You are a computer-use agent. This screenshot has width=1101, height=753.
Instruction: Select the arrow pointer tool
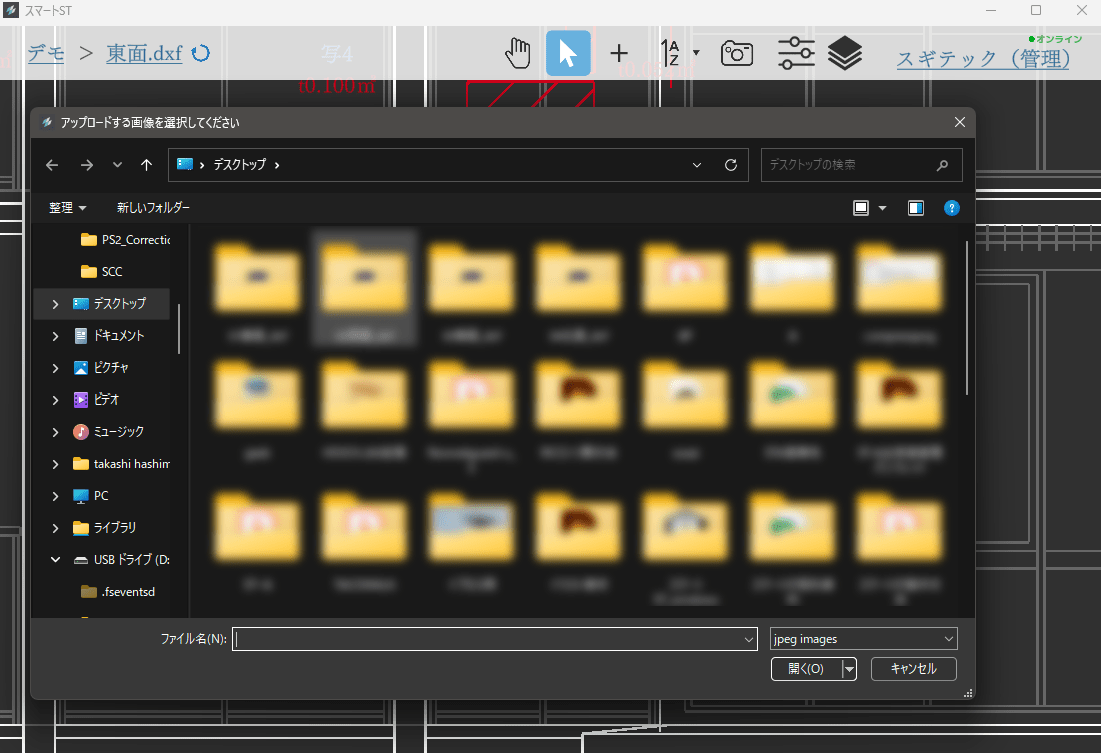(x=567, y=53)
